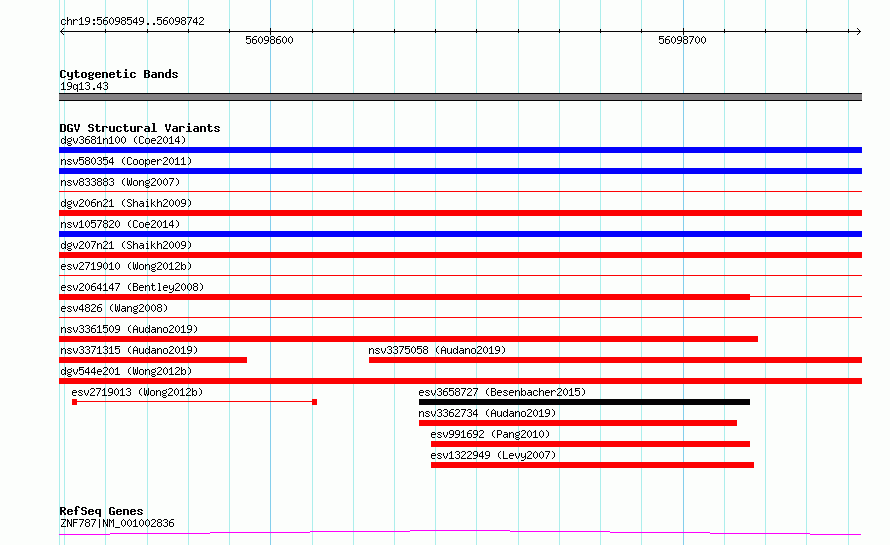Viewport: 890px width, 545px height.
Task: Select the nsv1057820 (Coe2014) variant label
Action: click(120, 224)
